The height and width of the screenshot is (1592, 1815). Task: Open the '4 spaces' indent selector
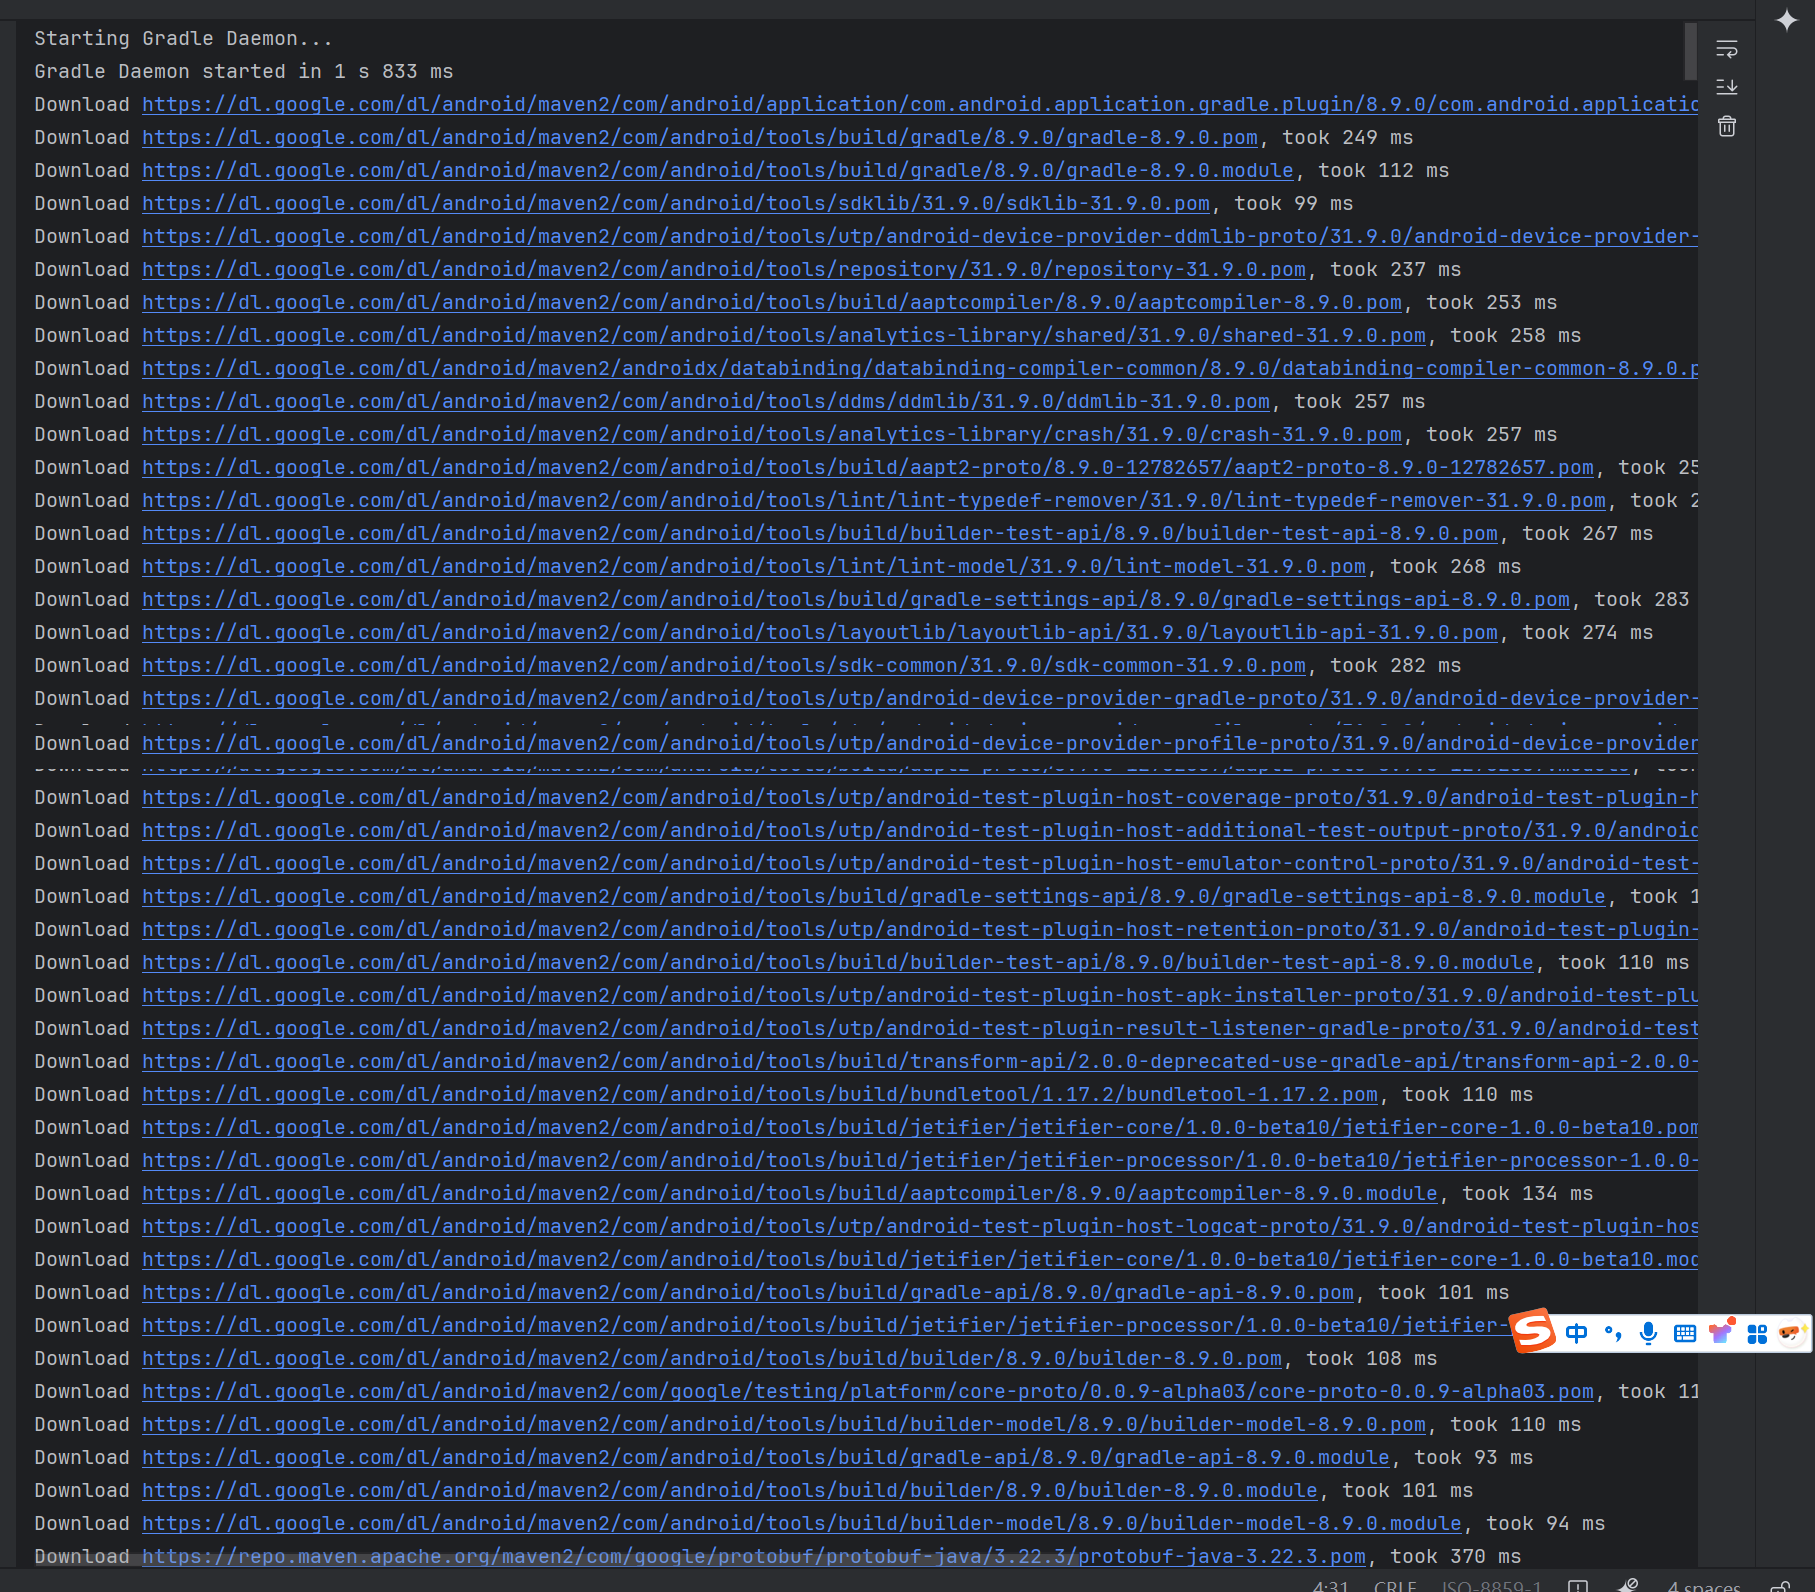[x=1704, y=1586]
